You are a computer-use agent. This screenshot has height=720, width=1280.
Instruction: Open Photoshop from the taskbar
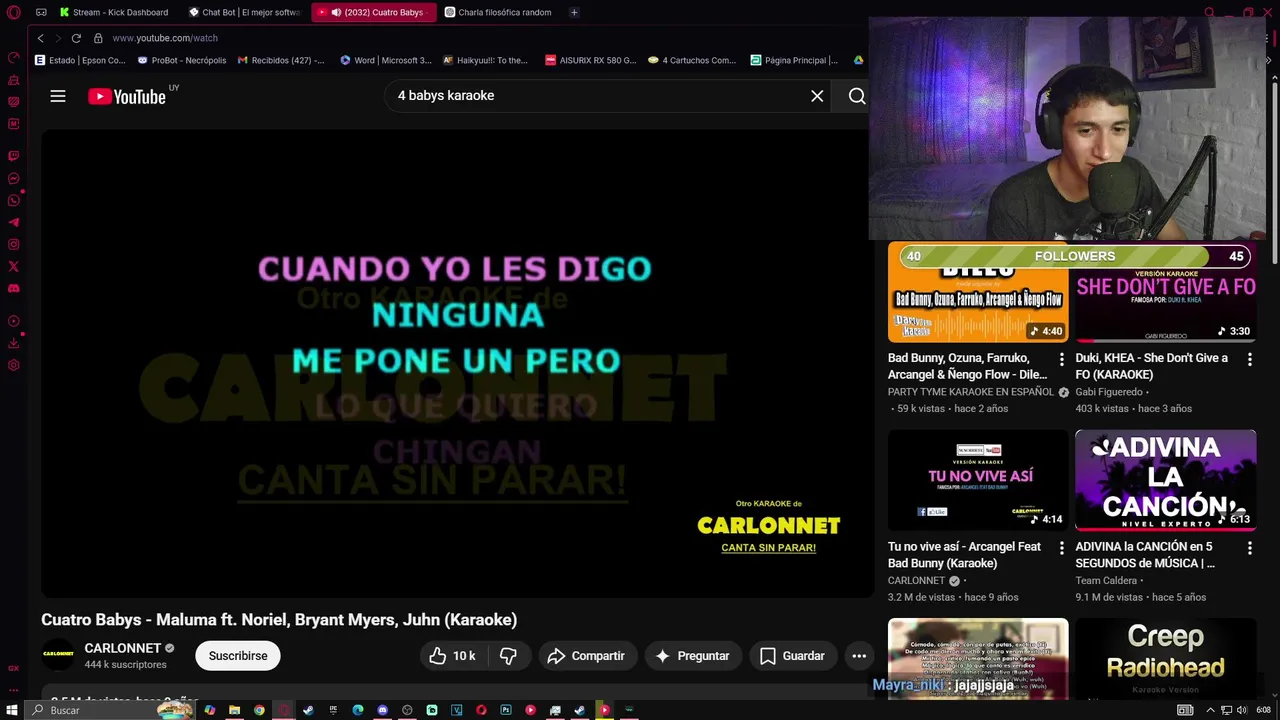505,710
